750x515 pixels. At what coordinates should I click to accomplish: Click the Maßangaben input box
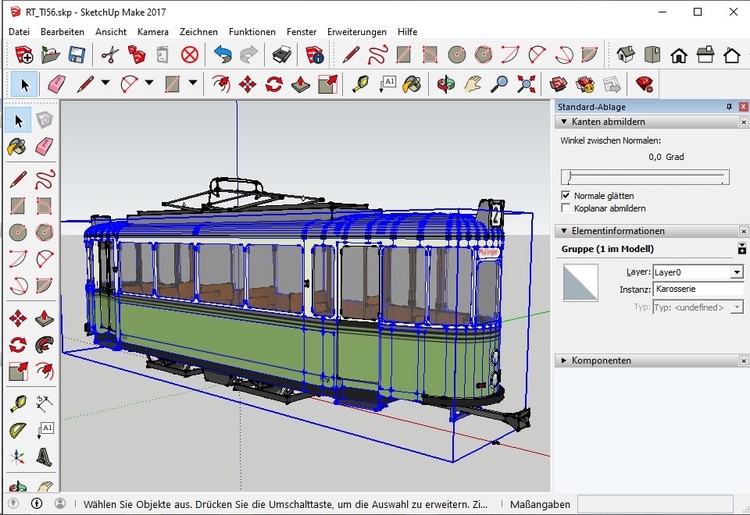[x=655, y=504]
